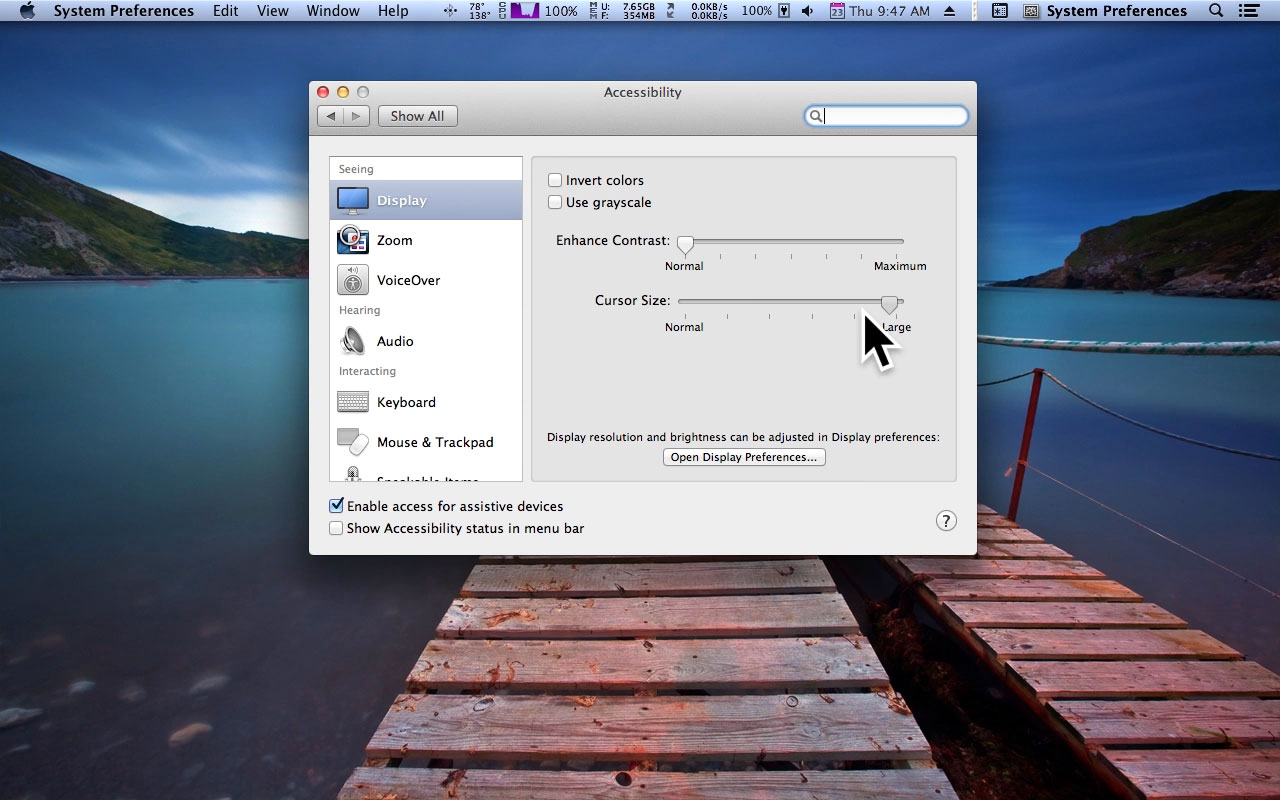Click the 'Mouse & Trackpad' label
The height and width of the screenshot is (800, 1280).
(x=435, y=442)
